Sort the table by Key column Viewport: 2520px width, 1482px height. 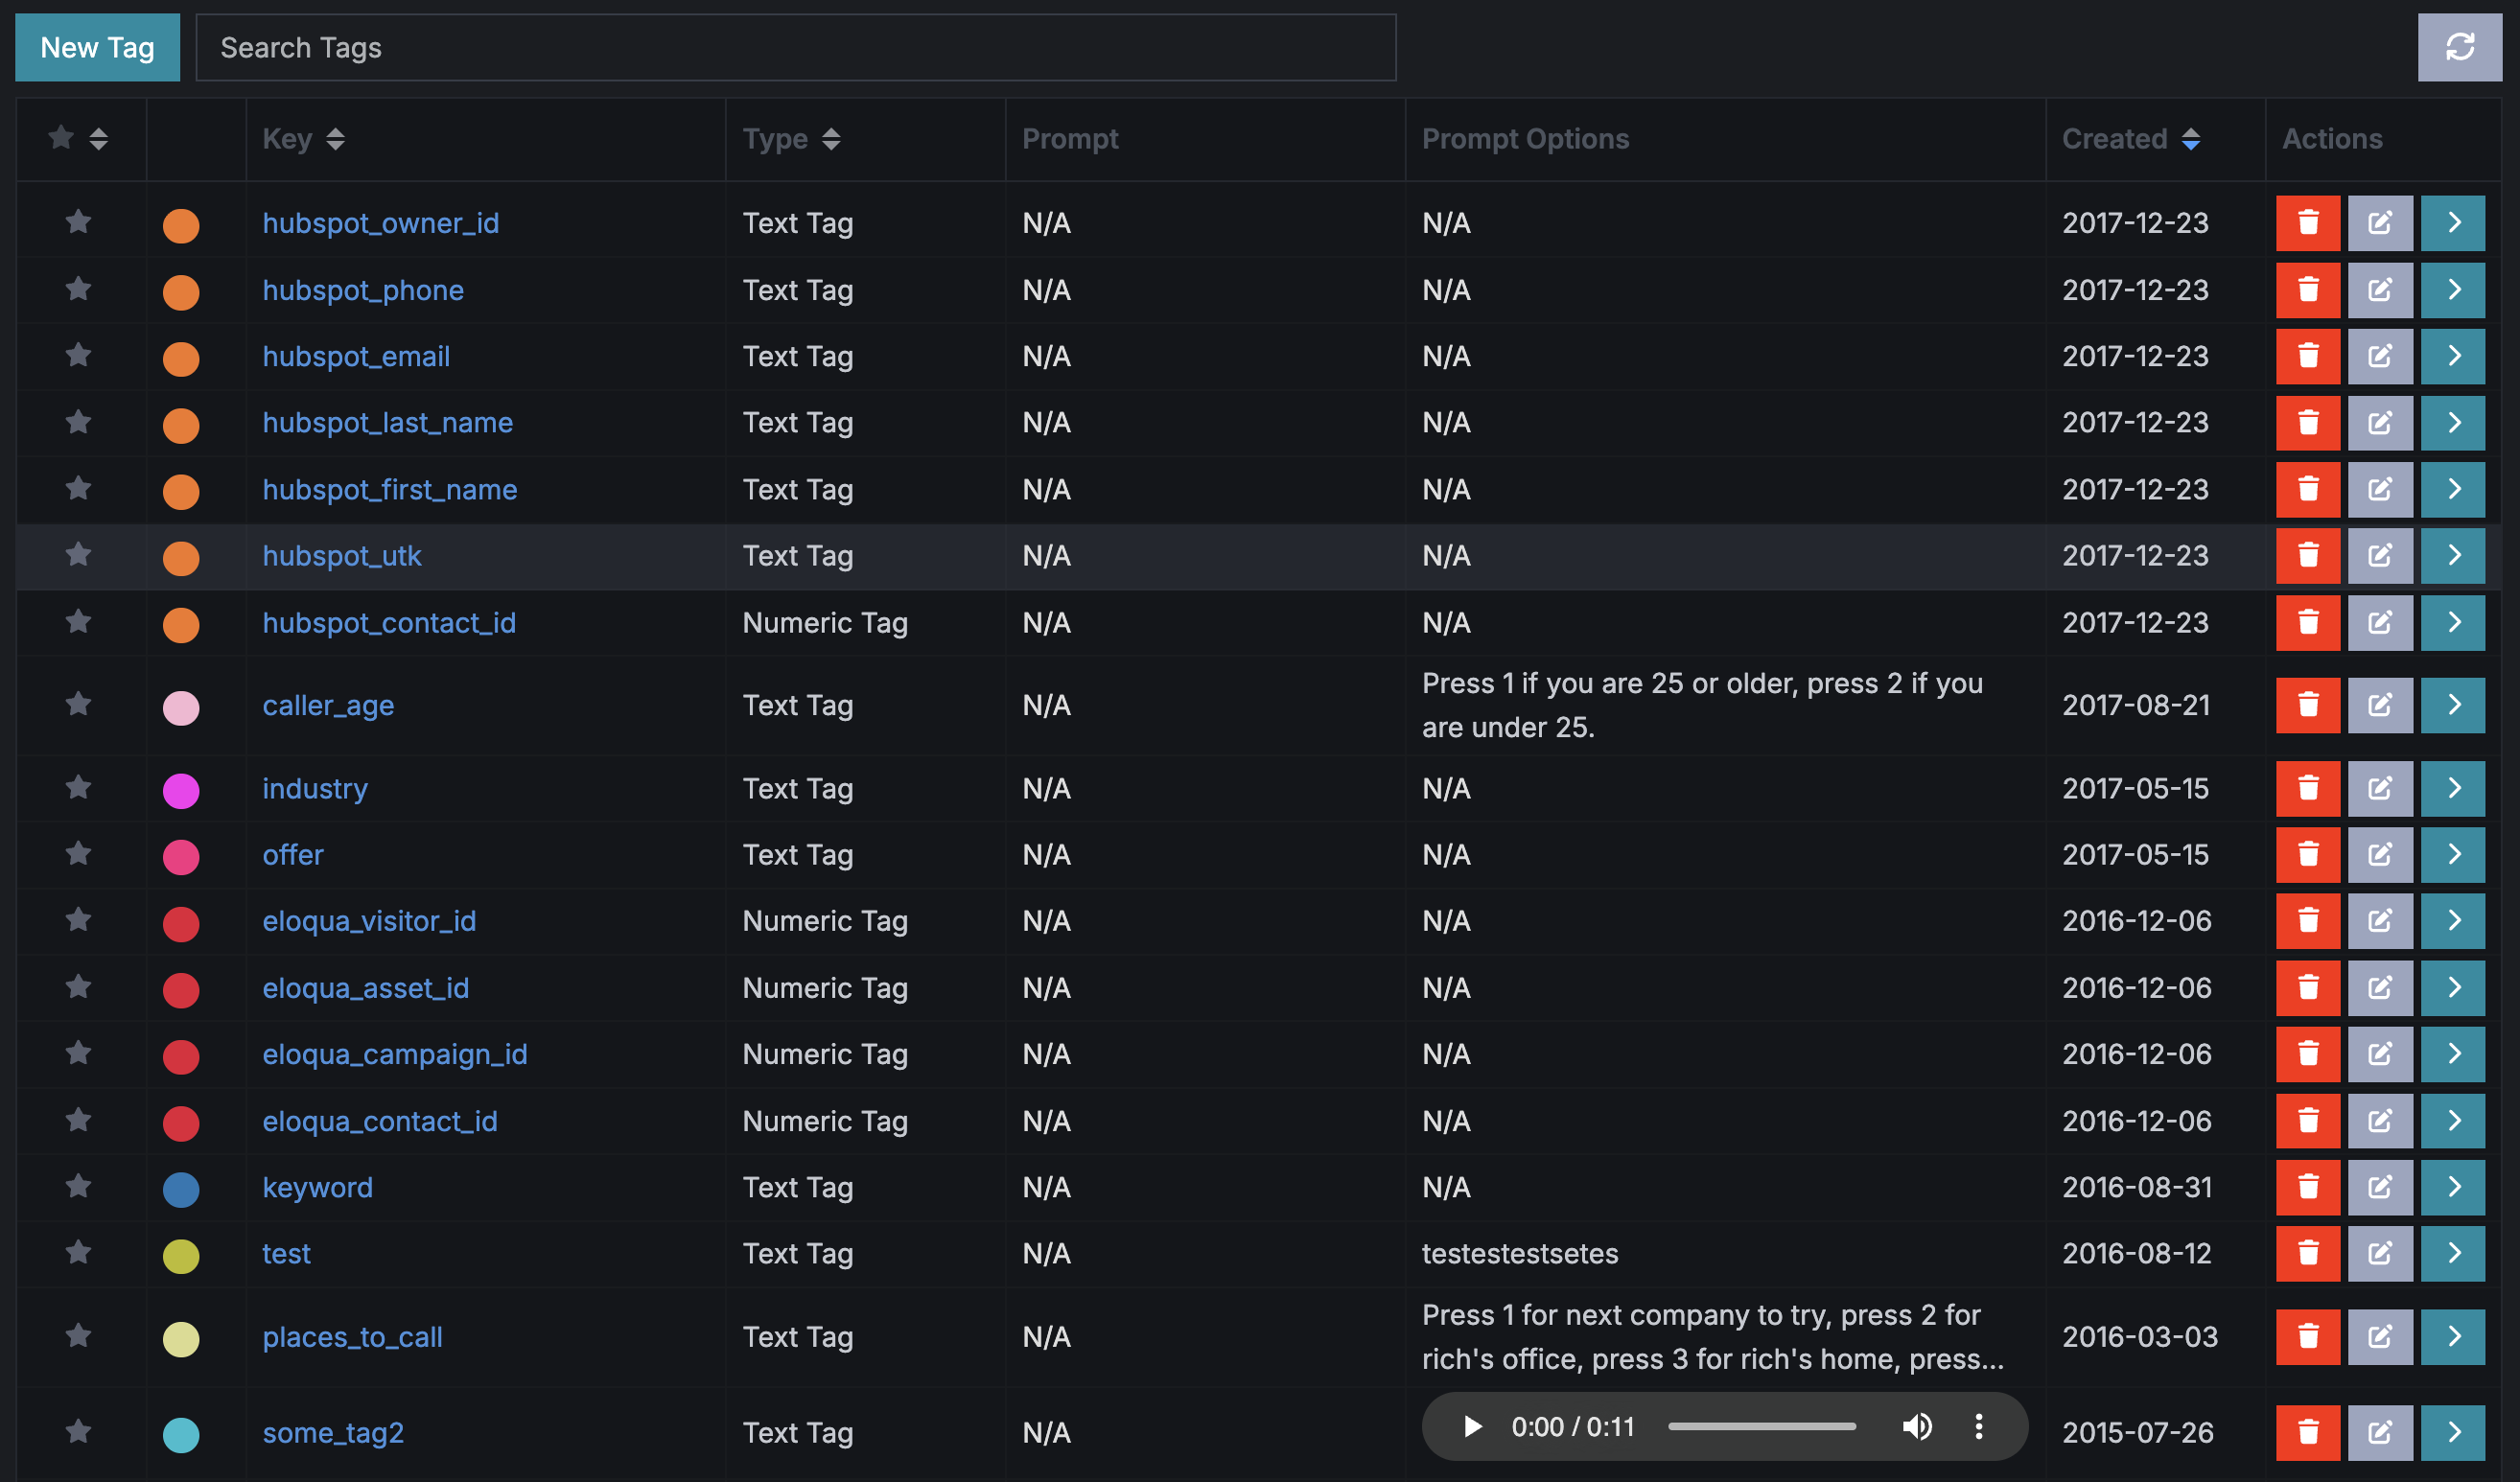tap(336, 139)
